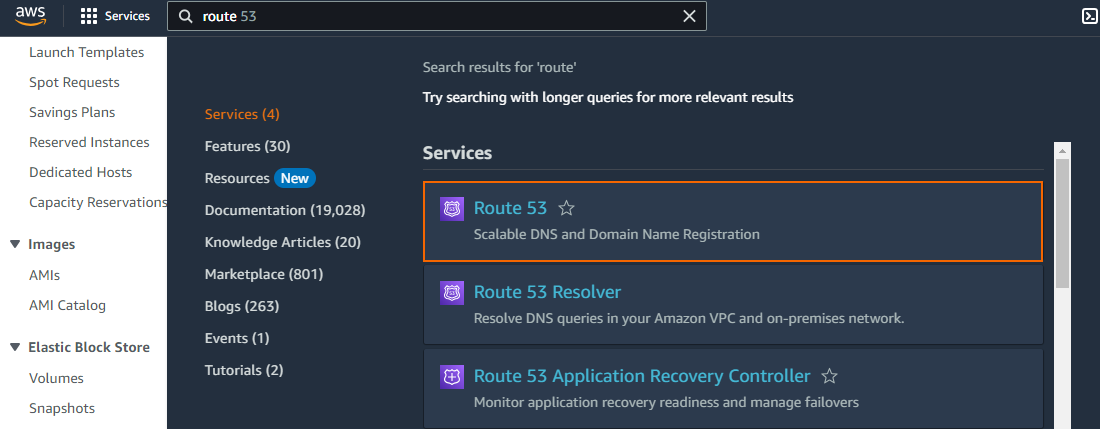Open Dedicated Hosts in sidebar
This screenshot has height=429, width=1100.
click(81, 172)
